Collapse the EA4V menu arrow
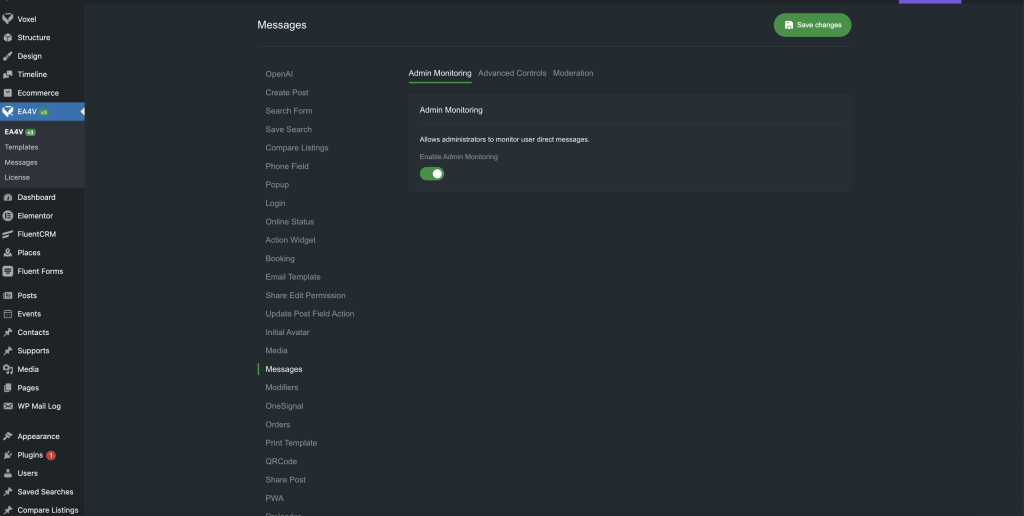This screenshot has width=1024, height=516. (81, 111)
